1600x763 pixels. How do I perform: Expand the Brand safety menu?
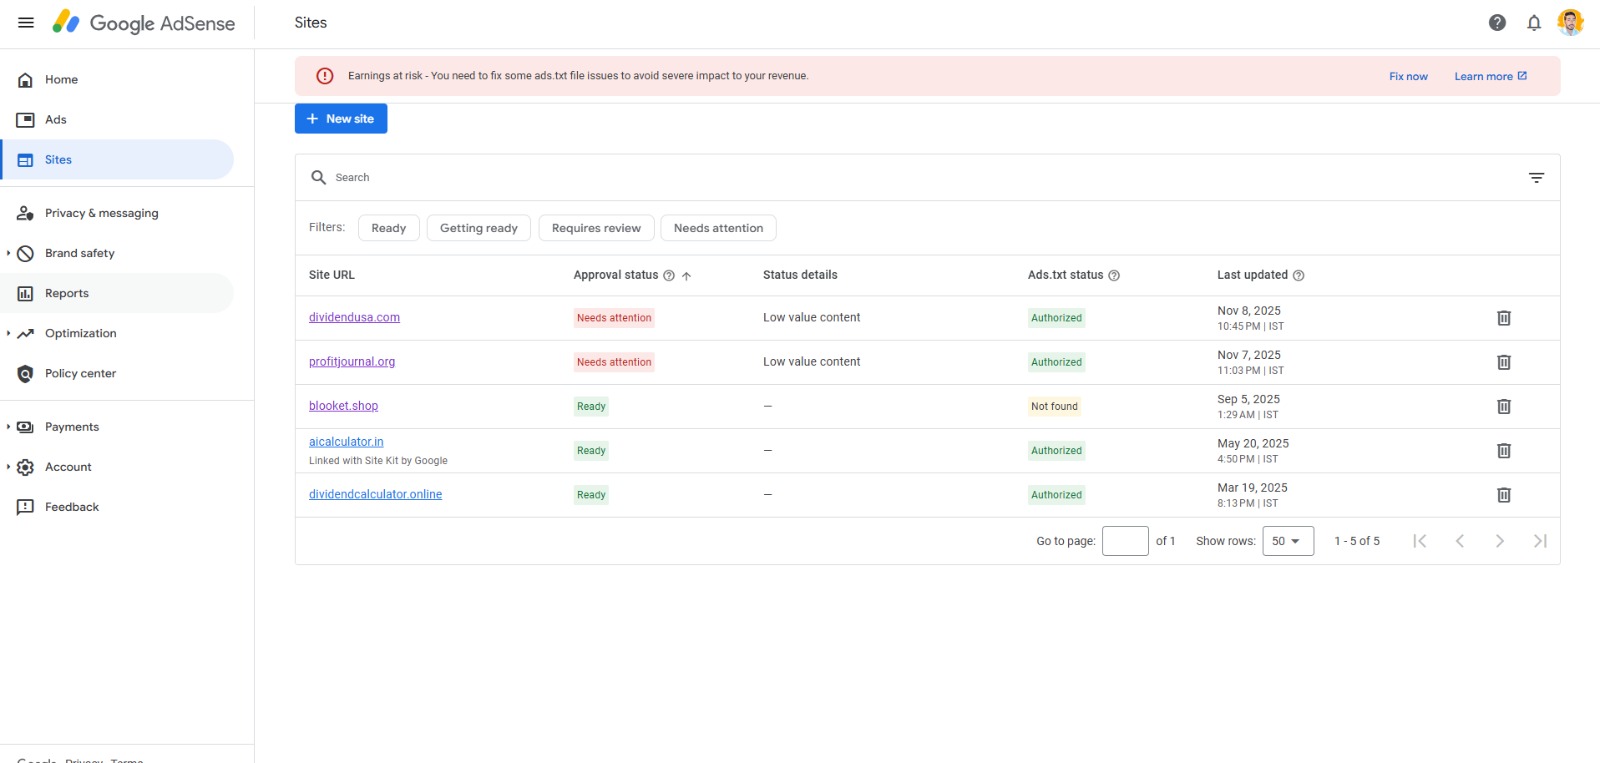click(x=9, y=253)
